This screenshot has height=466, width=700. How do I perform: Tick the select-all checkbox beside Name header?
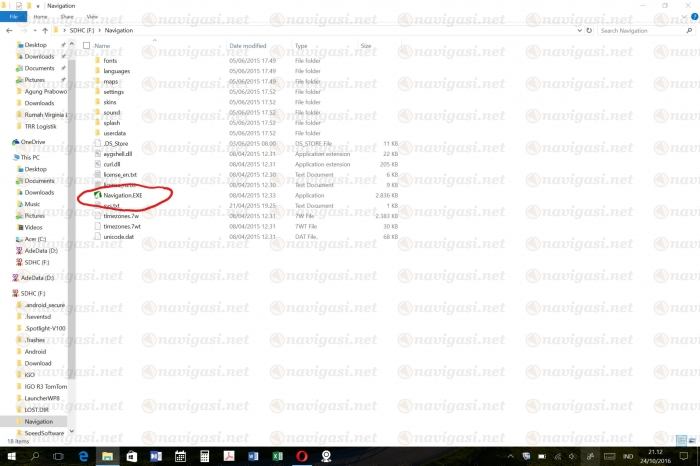pyautogui.click(x=87, y=46)
